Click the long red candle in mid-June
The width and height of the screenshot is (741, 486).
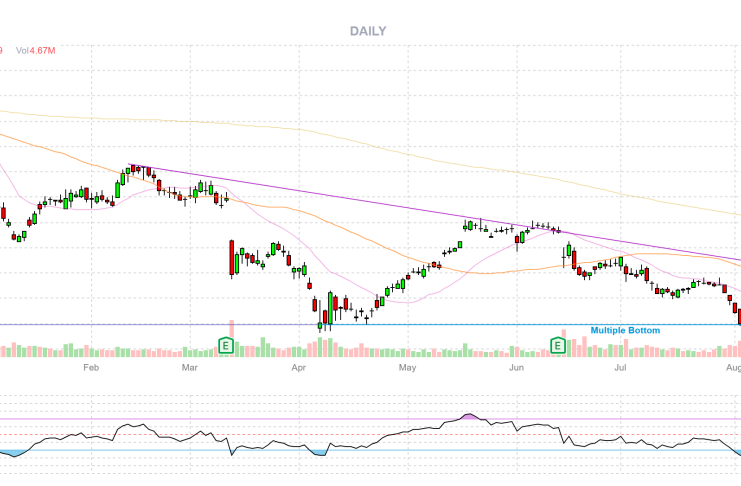tap(575, 260)
